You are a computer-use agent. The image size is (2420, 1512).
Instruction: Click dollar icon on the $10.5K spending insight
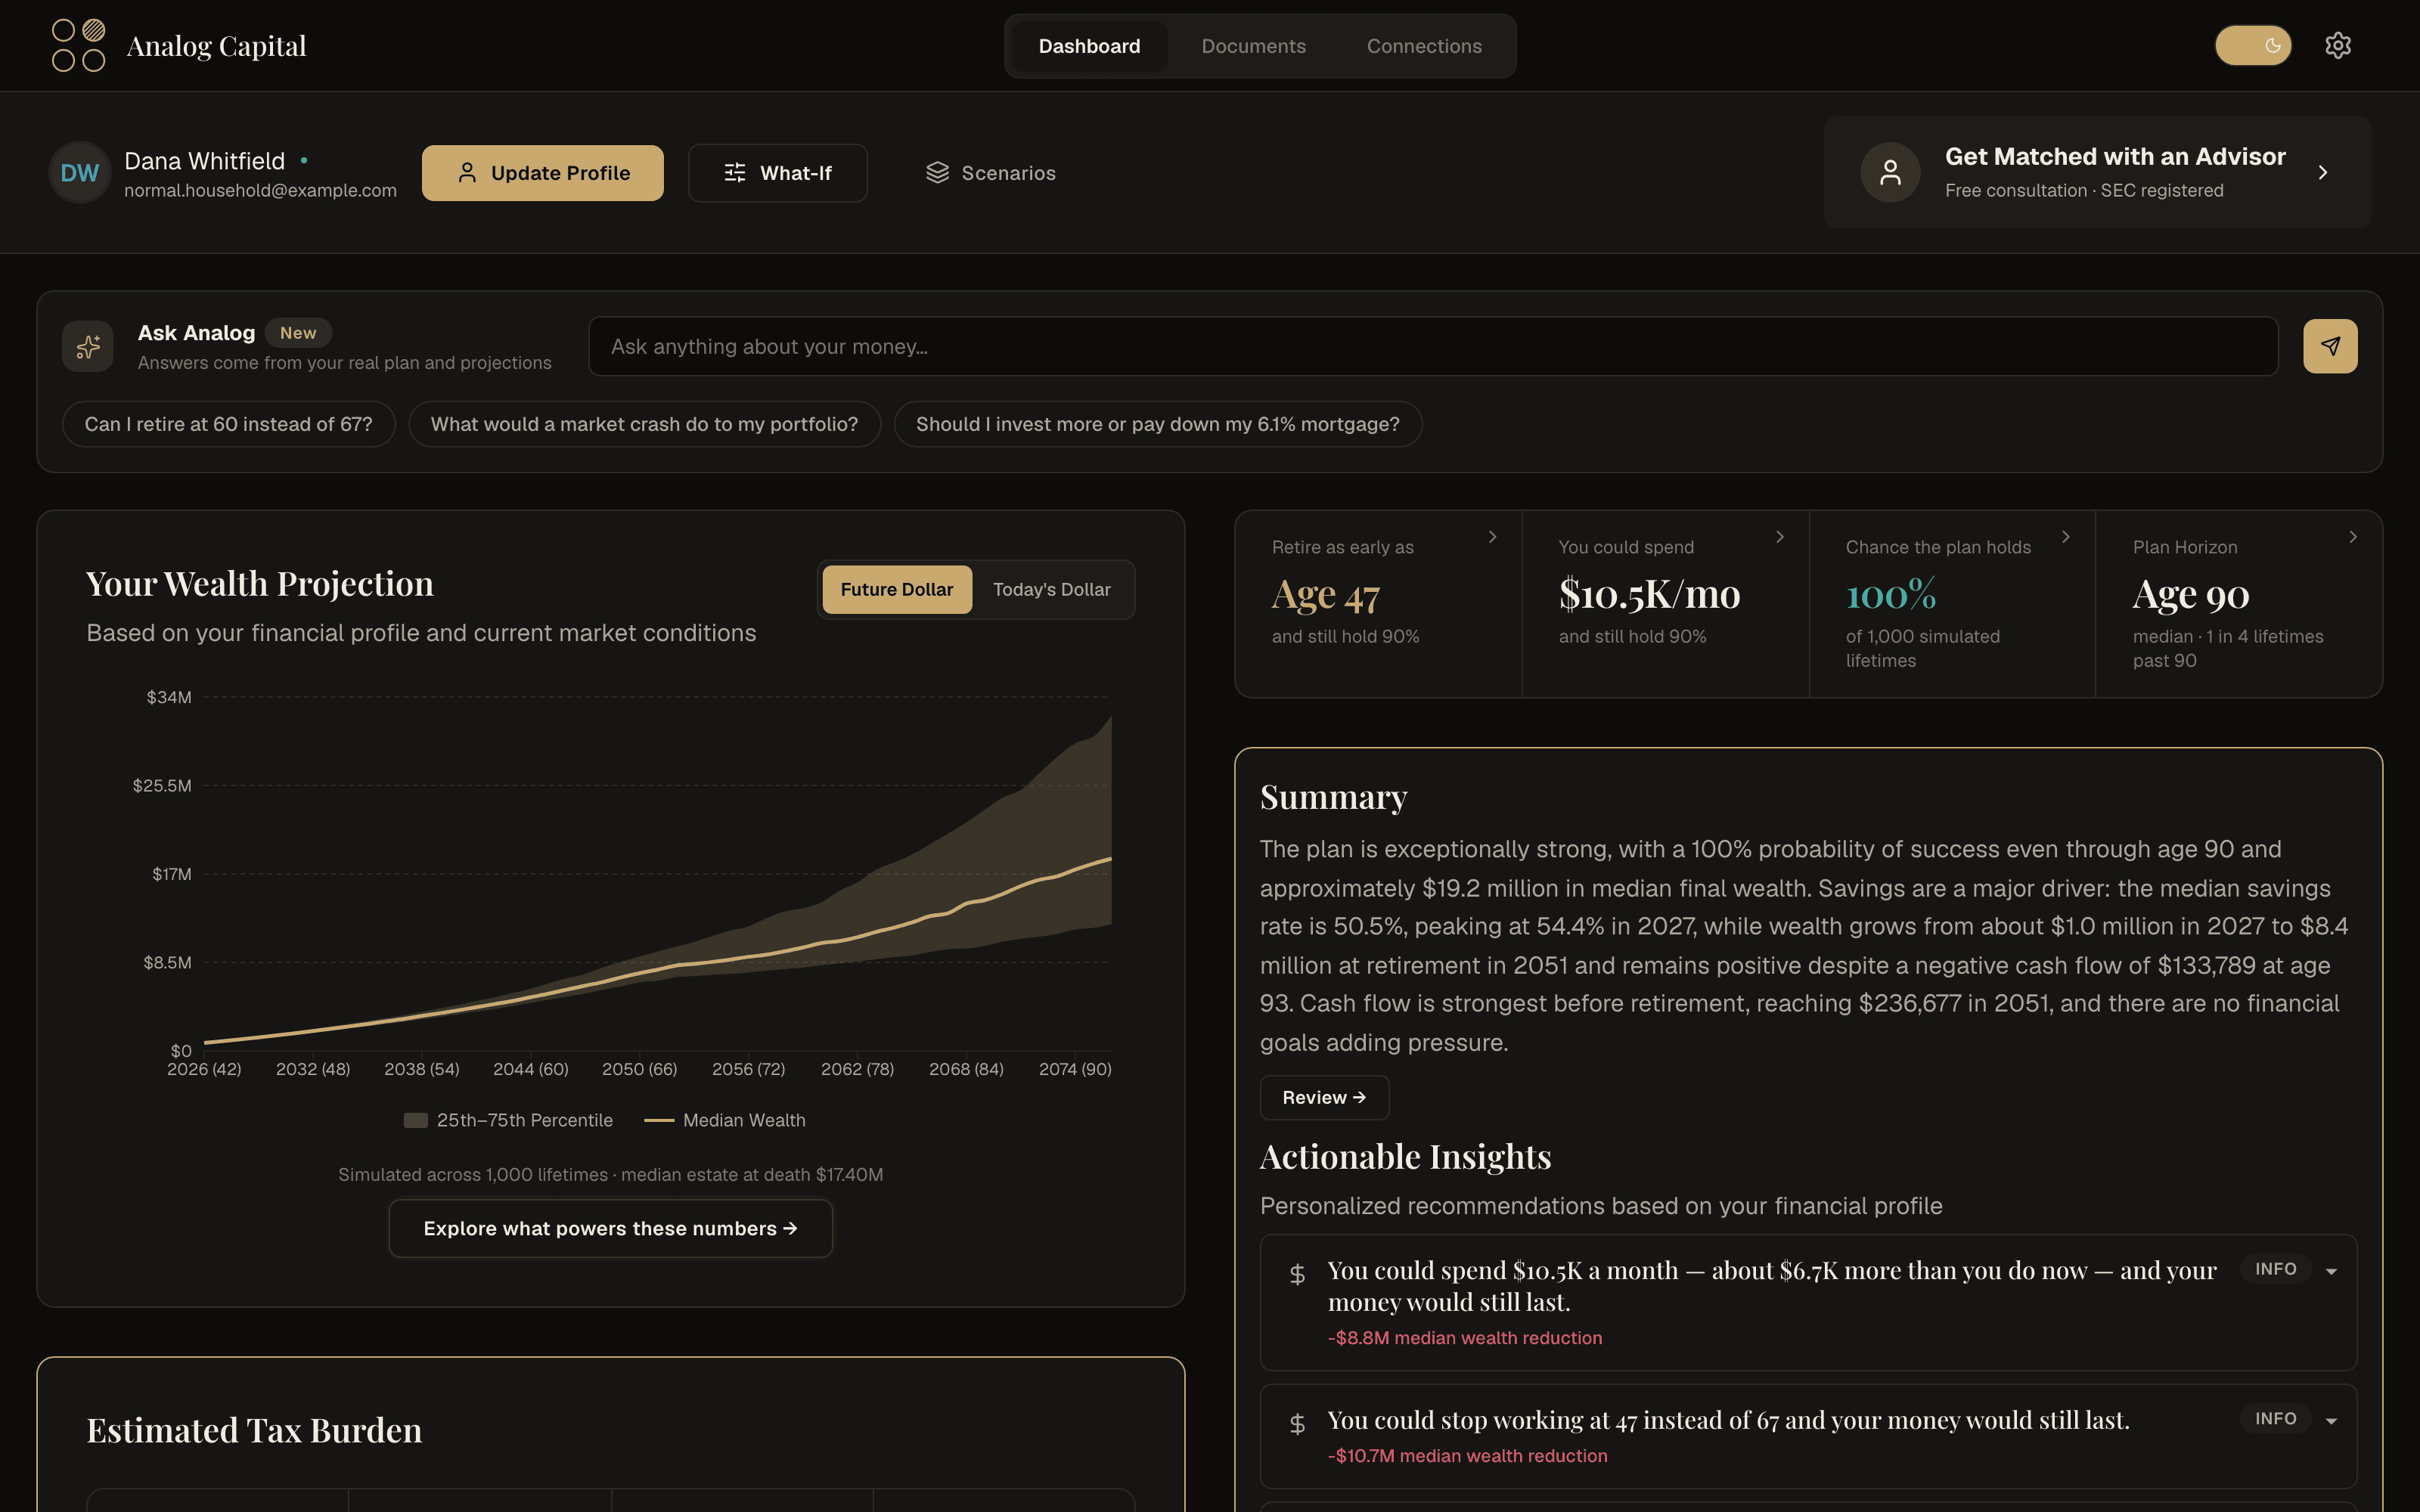pyautogui.click(x=1297, y=1274)
